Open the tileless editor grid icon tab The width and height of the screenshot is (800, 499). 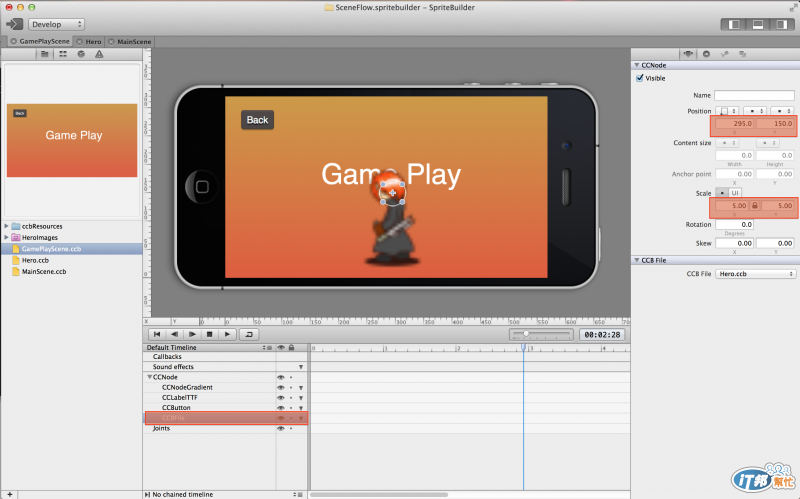pos(63,54)
